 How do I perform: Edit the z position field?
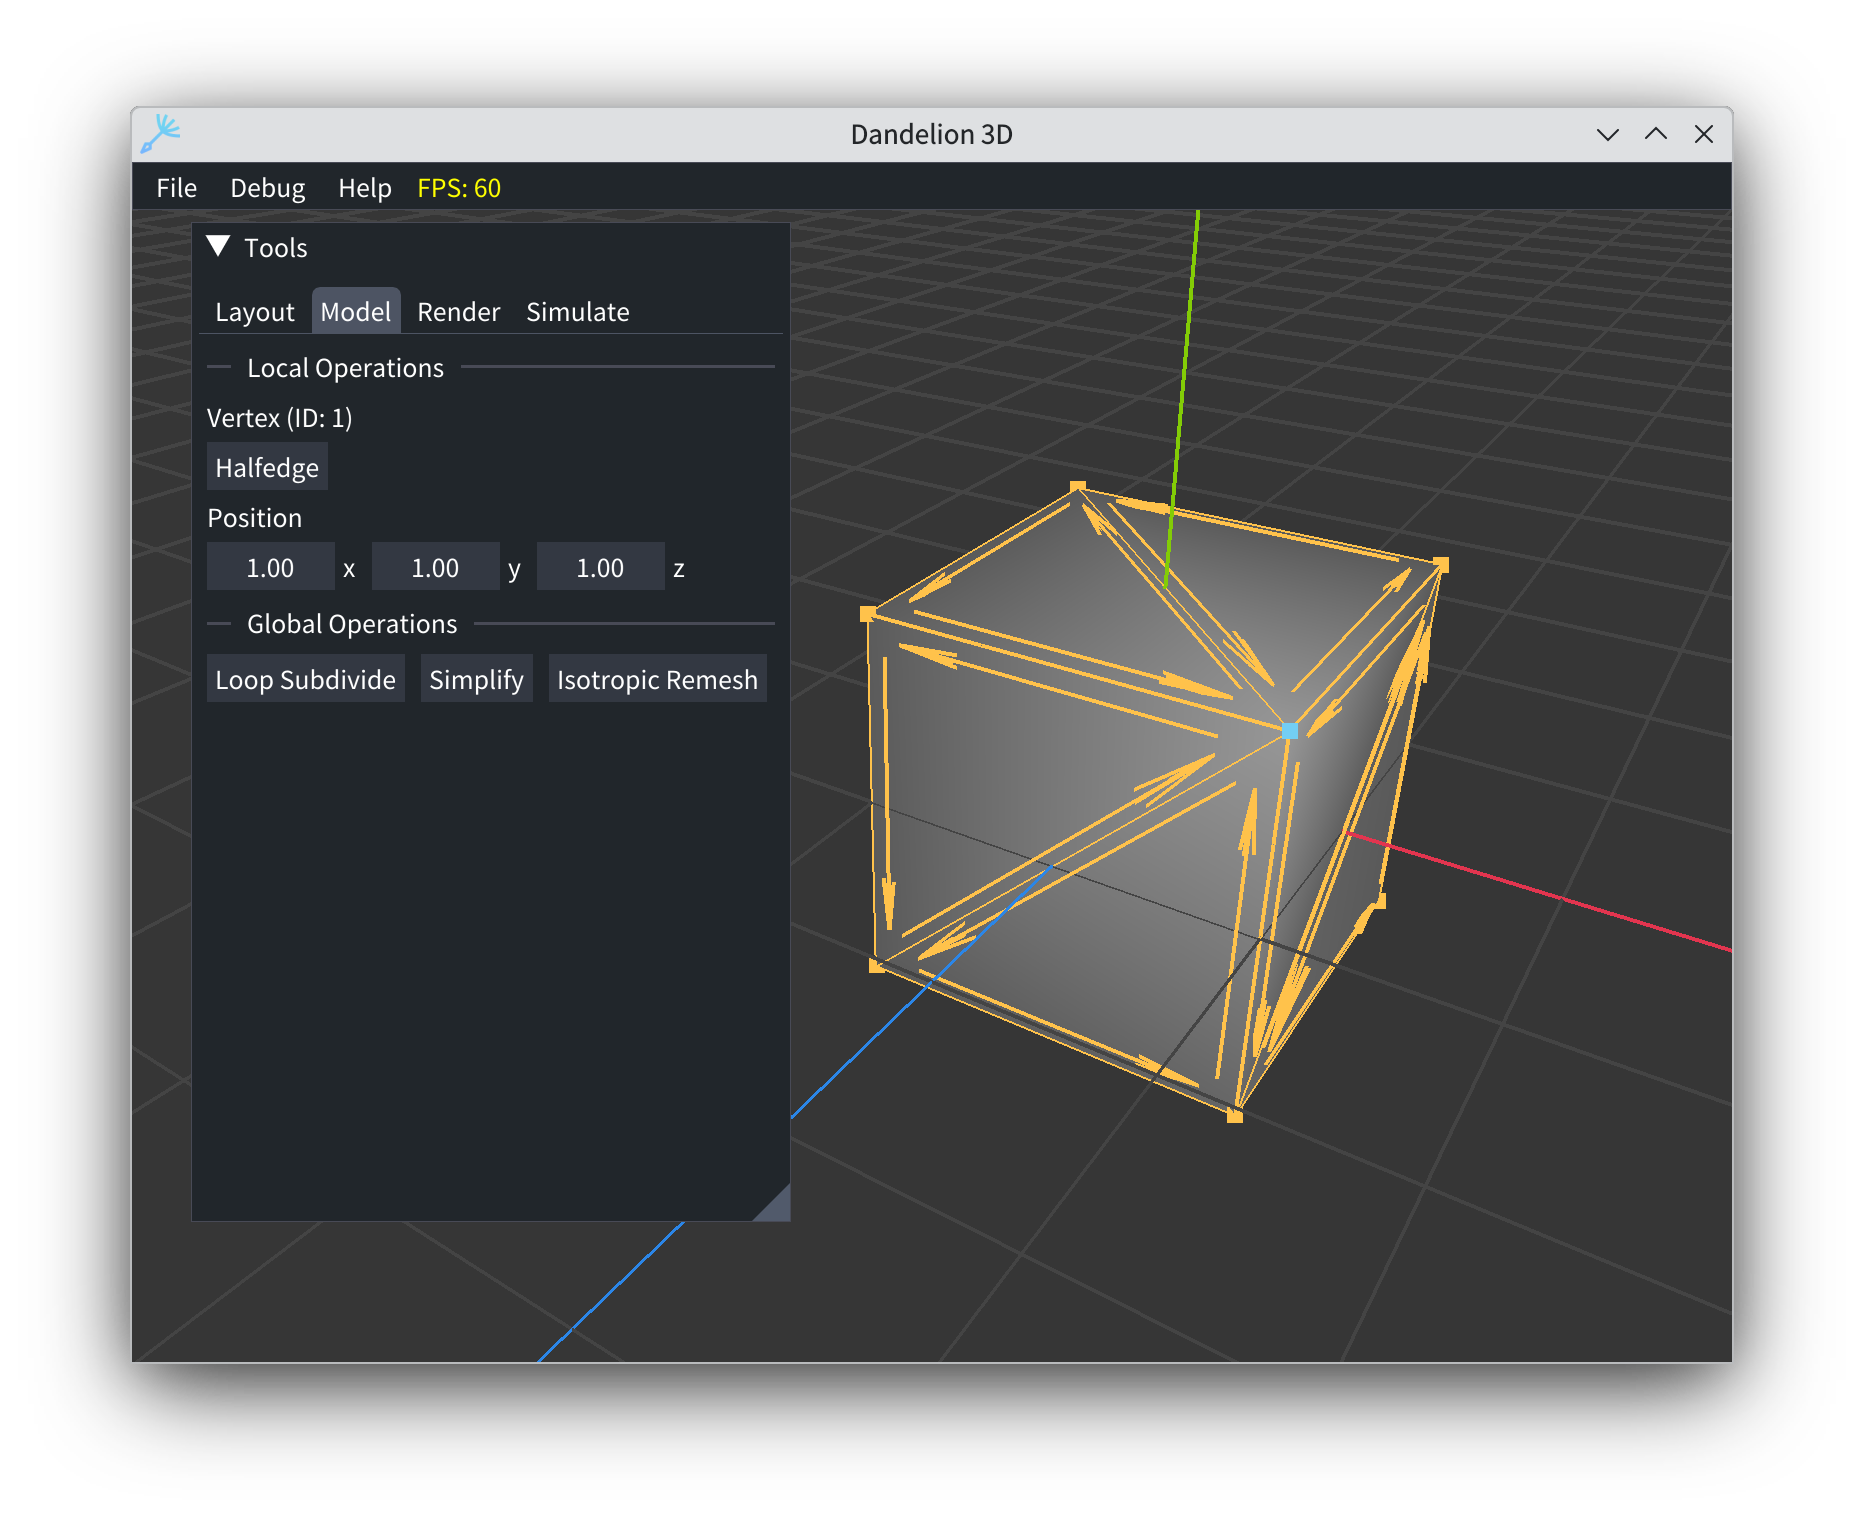(x=600, y=567)
